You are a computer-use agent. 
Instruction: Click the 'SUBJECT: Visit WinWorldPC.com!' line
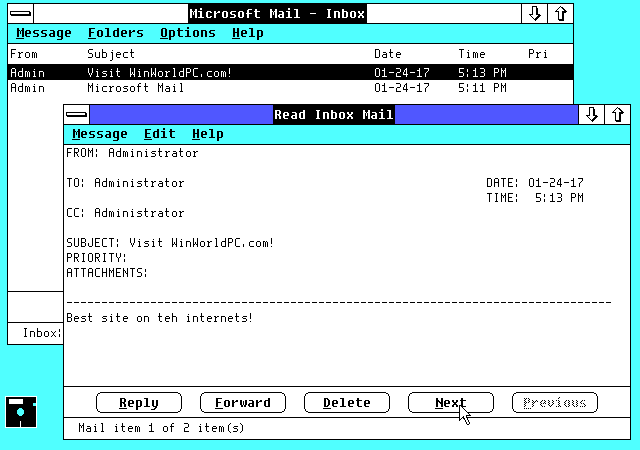[x=170, y=243]
